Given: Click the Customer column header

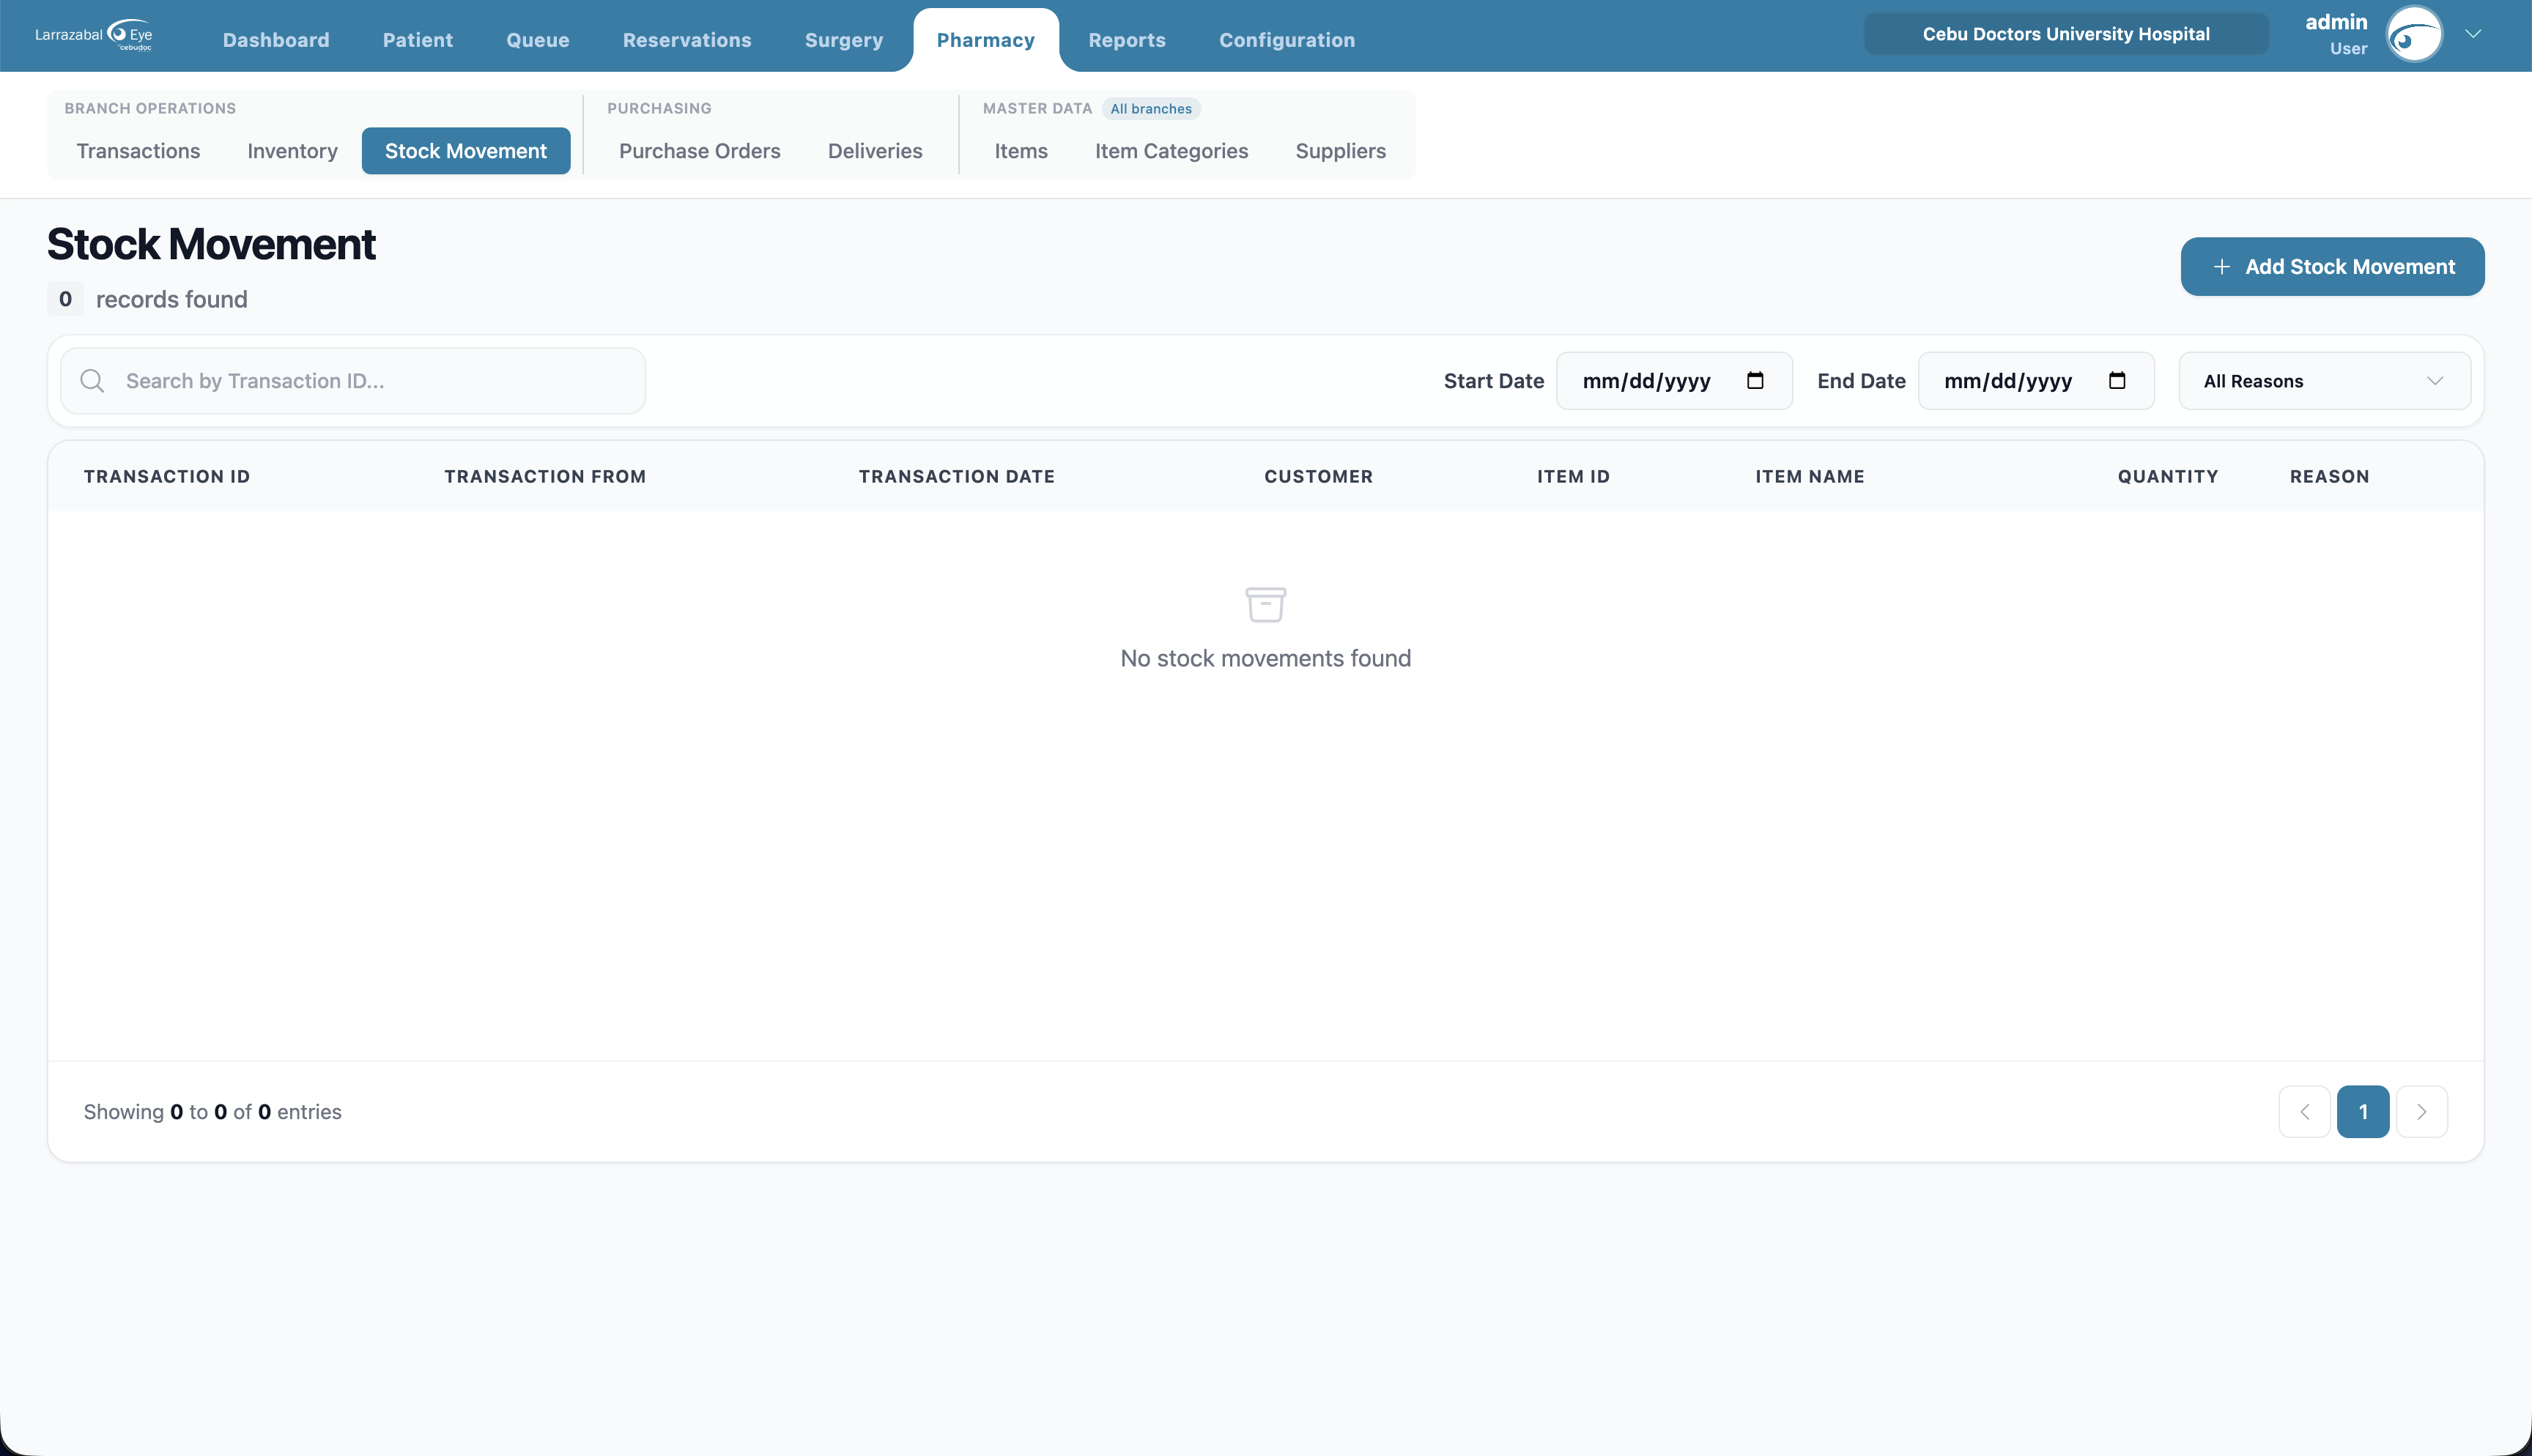Looking at the screenshot, I should [x=1318, y=477].
